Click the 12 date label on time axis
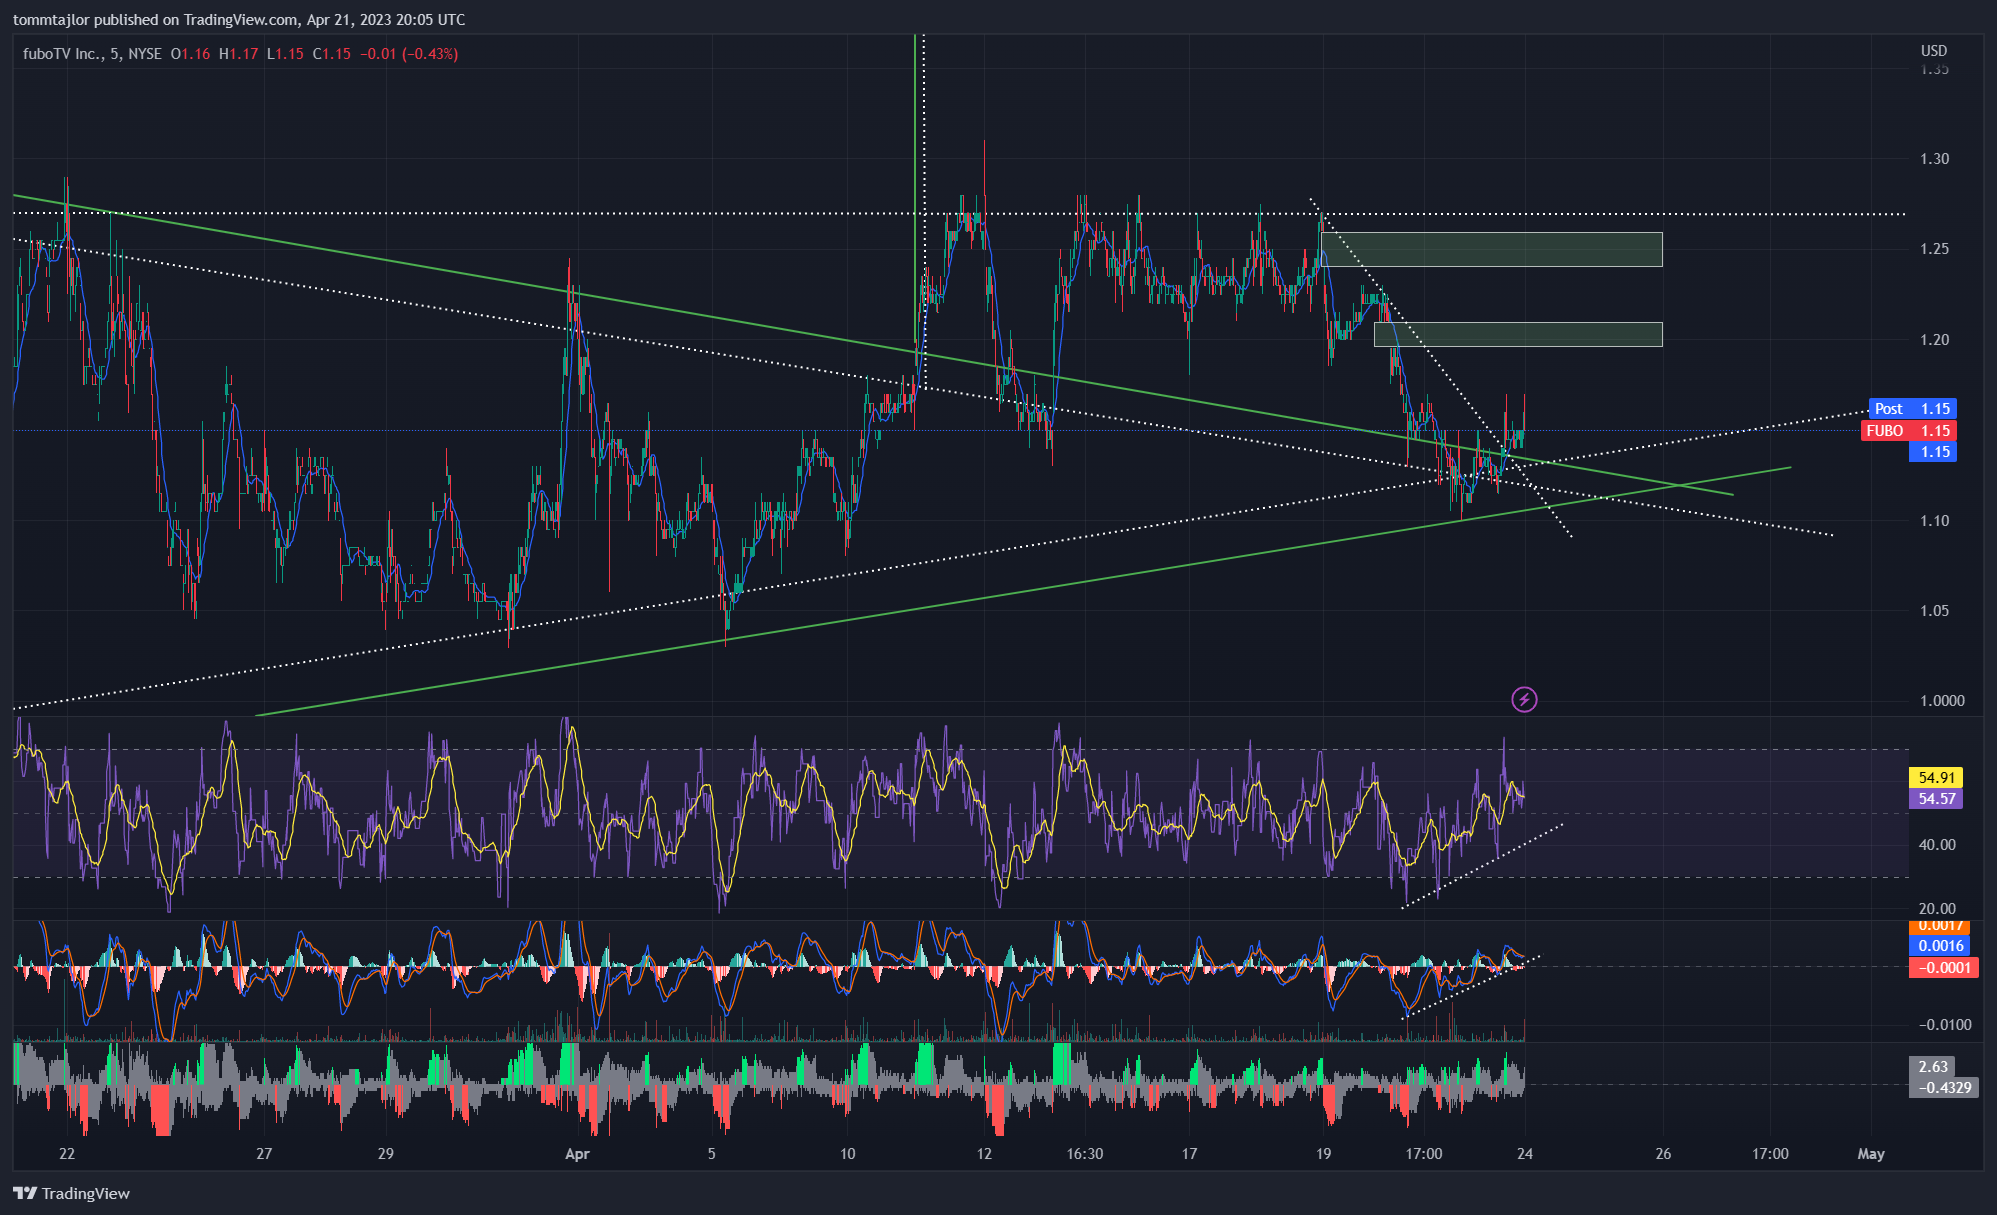Viewport: 1997px width, 1215px height. (x=985, y=1154)
